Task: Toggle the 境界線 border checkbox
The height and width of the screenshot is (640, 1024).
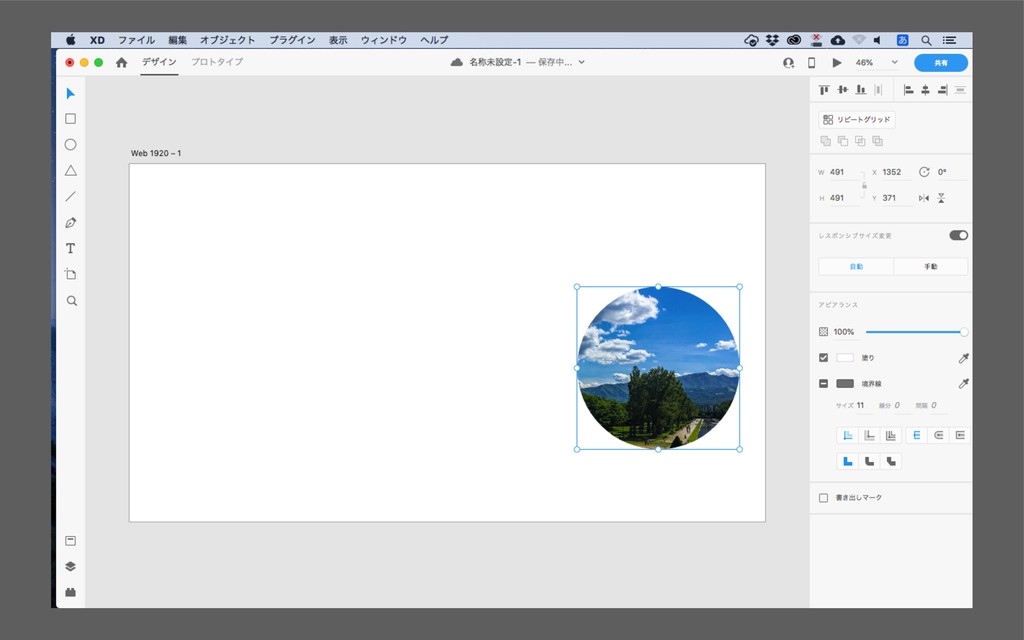Action: (824, 383)
